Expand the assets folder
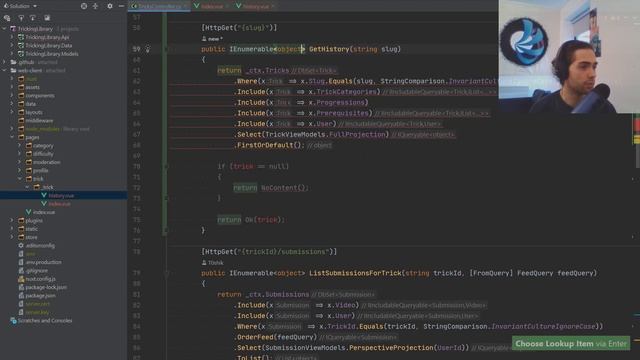This screenshot has height=360, width=640. tap(12, 87)
